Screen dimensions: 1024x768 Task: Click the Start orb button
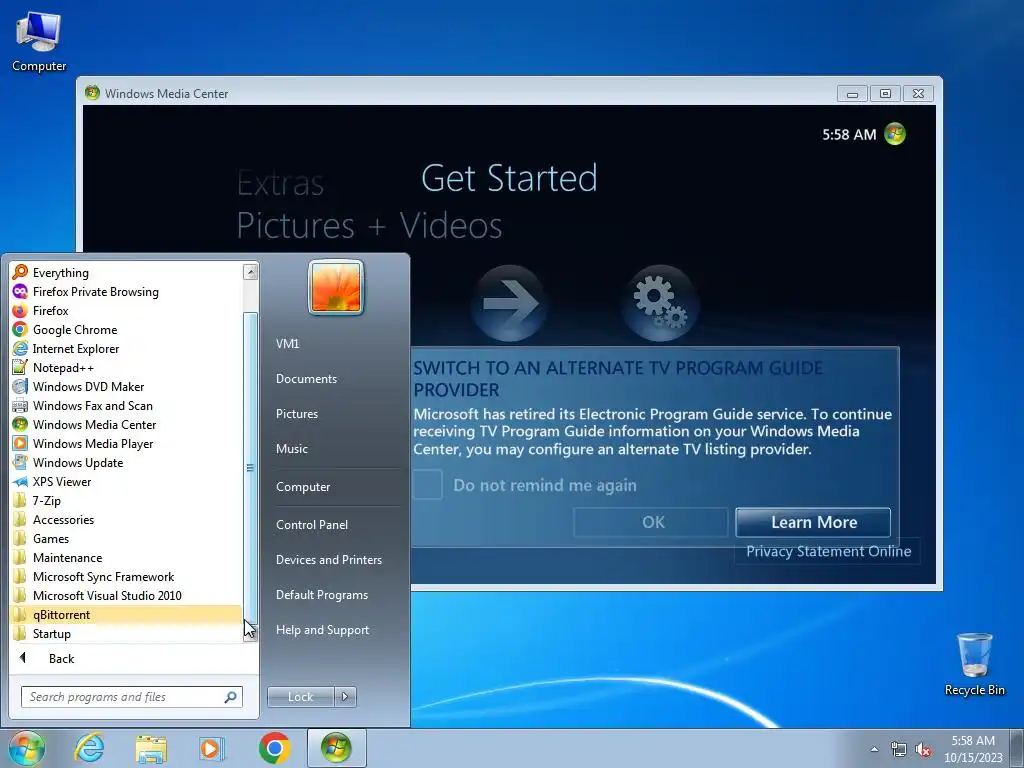tap(27, 748)
